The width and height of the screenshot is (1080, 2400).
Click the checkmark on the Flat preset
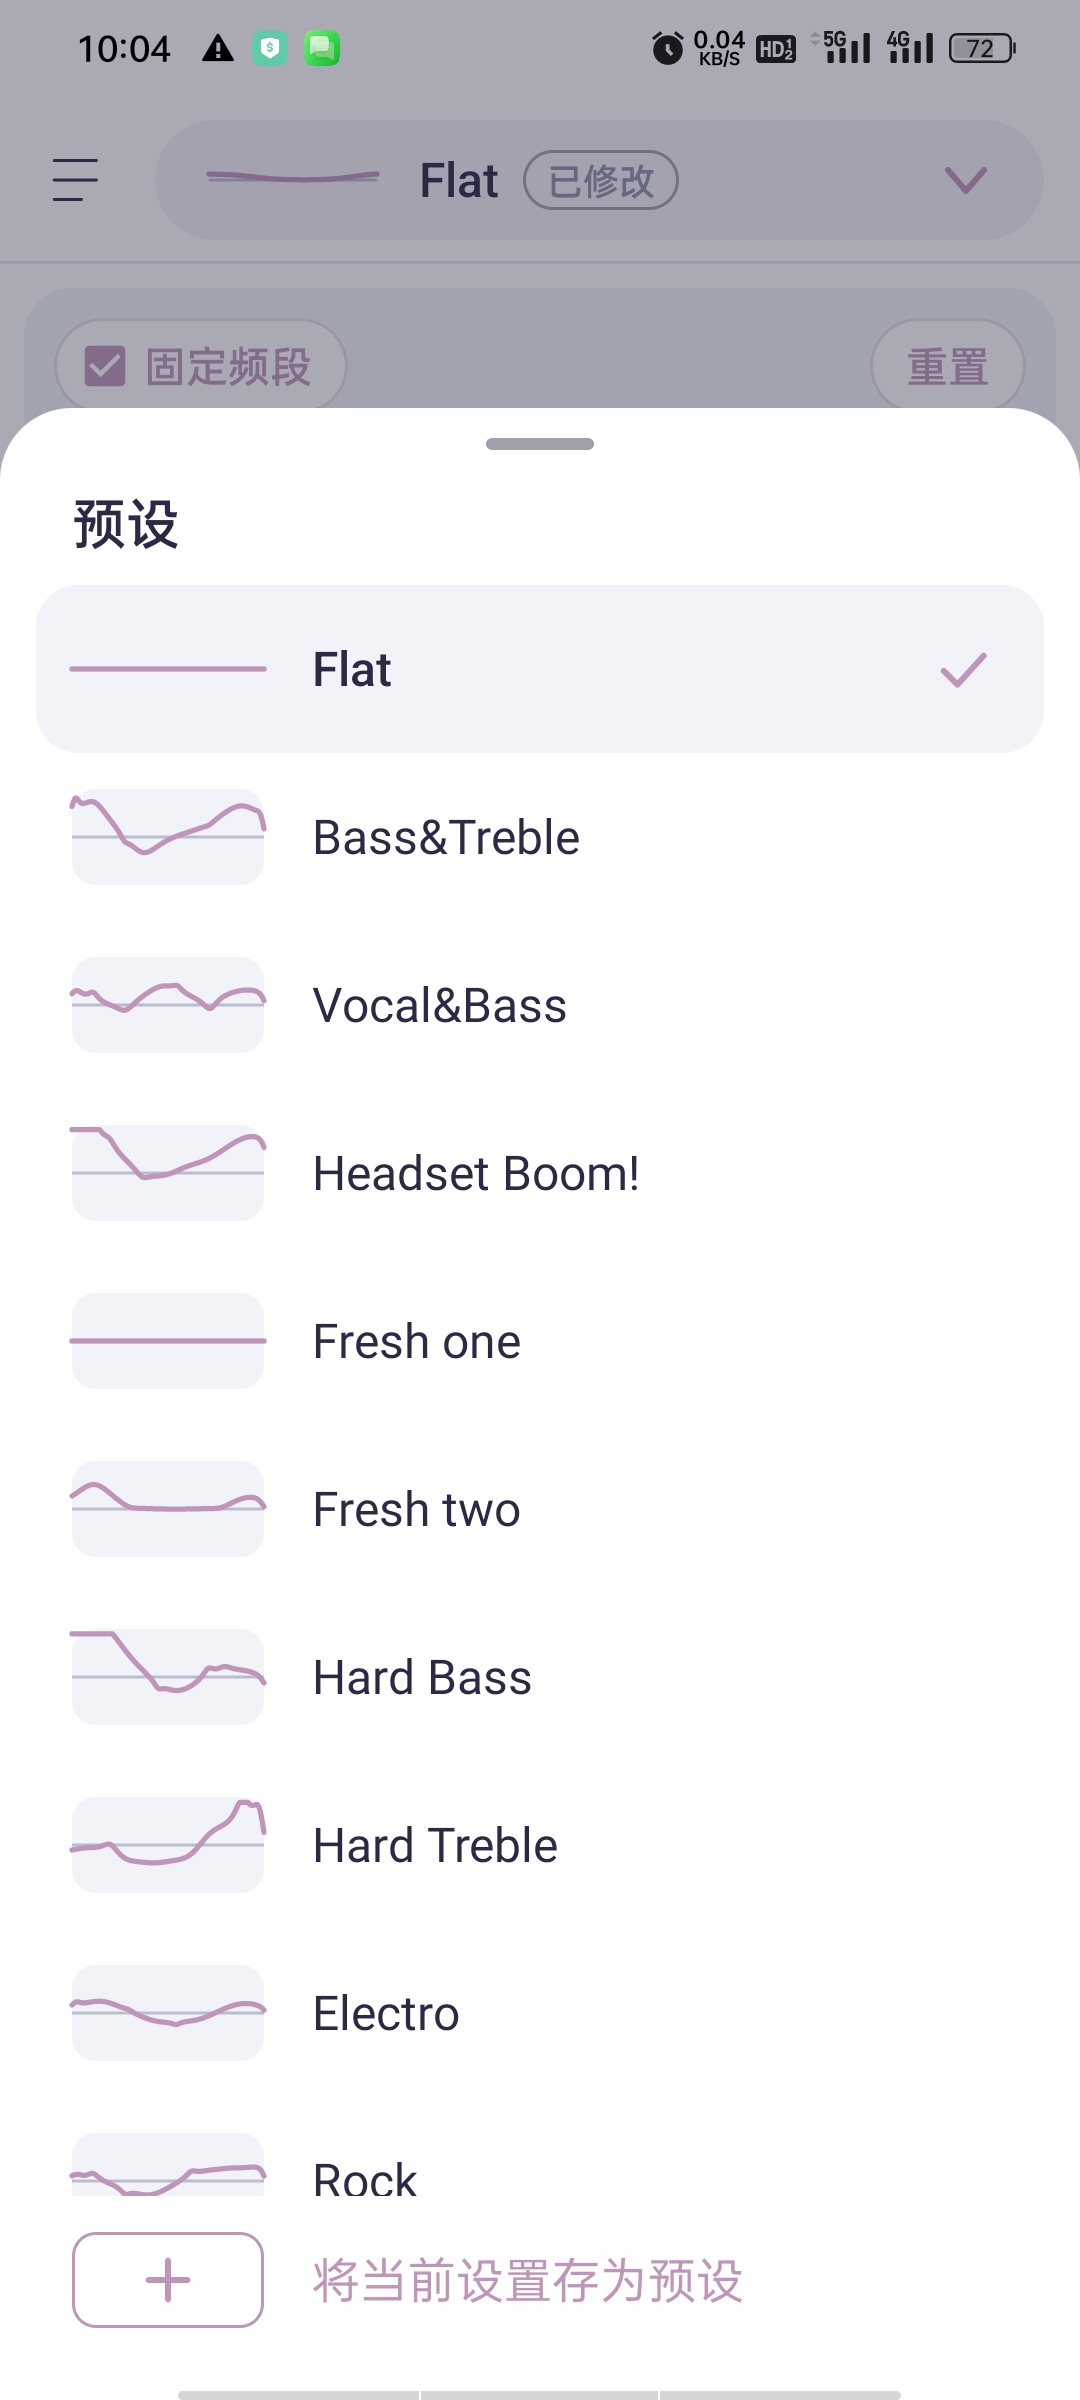coord(964,670)
